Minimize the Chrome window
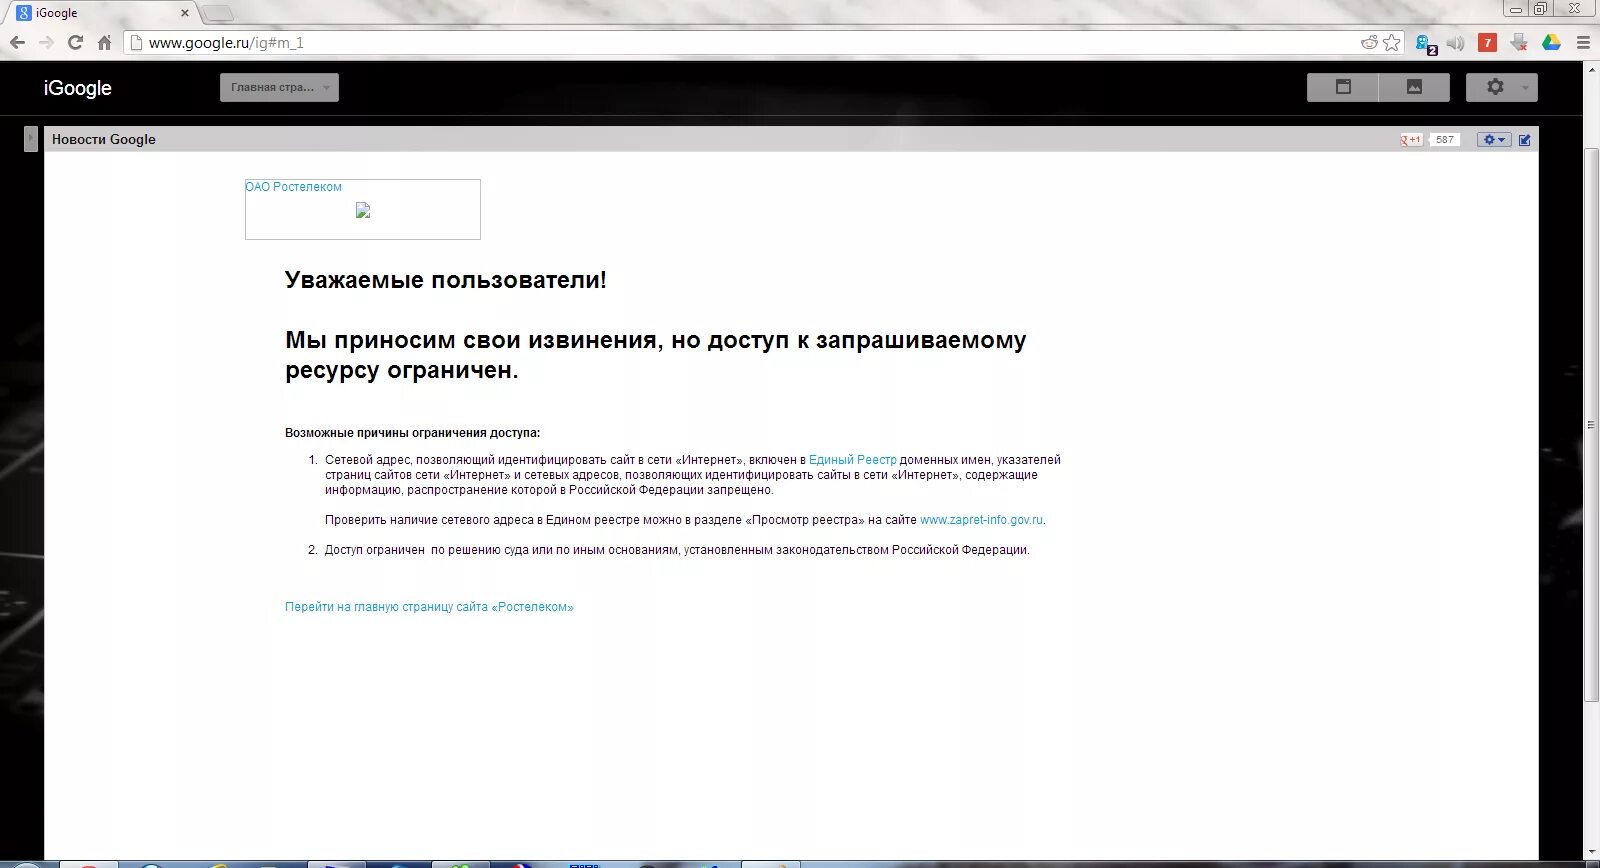The height and width of the screenshot is (868, 1600). point(1515,9)
